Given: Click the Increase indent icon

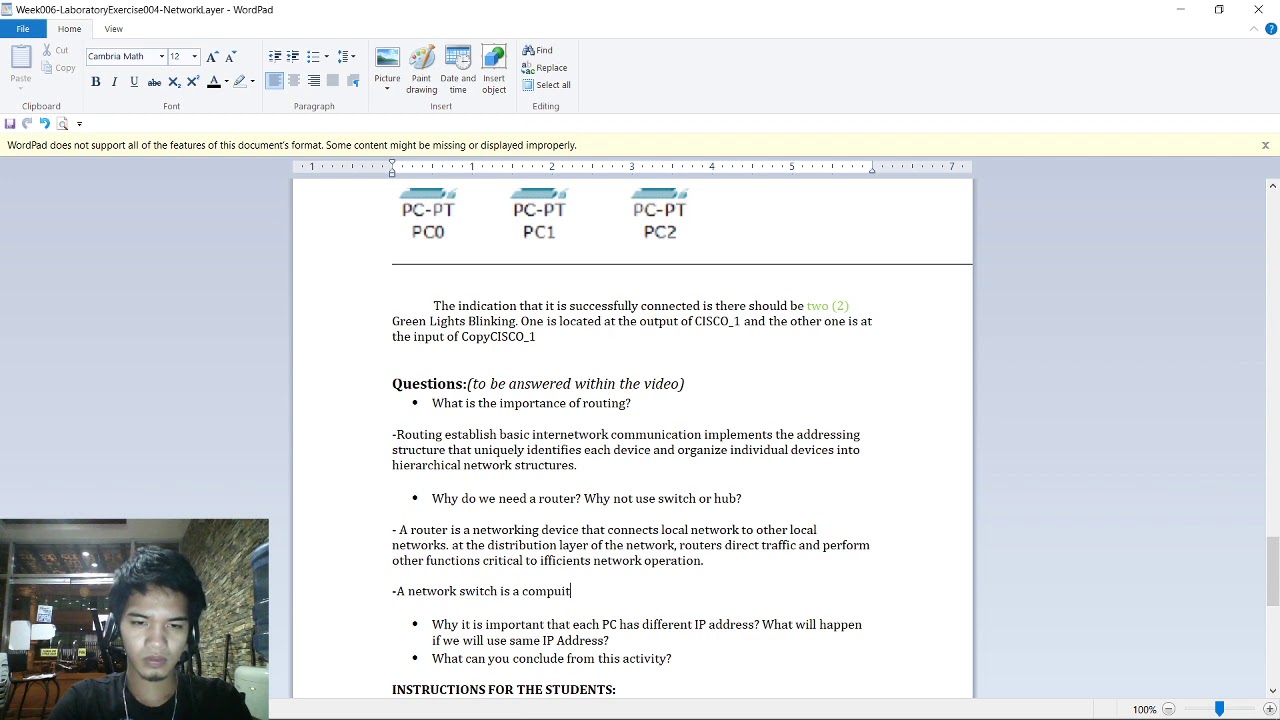Looking at the screenshot, I should 293,56.
